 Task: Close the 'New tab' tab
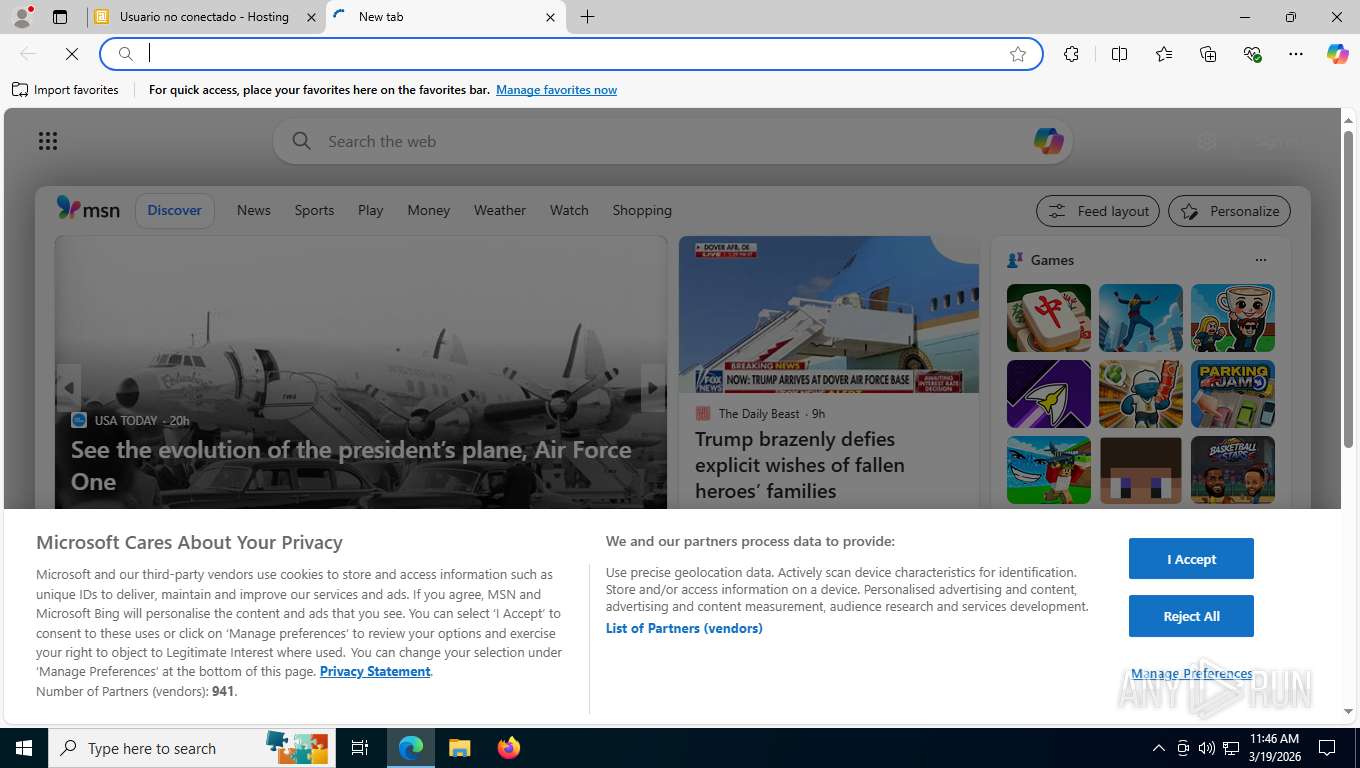click(551, 17)
